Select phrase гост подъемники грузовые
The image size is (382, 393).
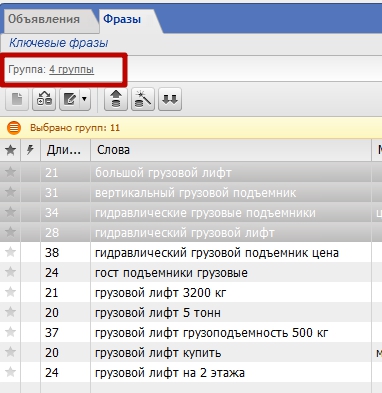171,273
